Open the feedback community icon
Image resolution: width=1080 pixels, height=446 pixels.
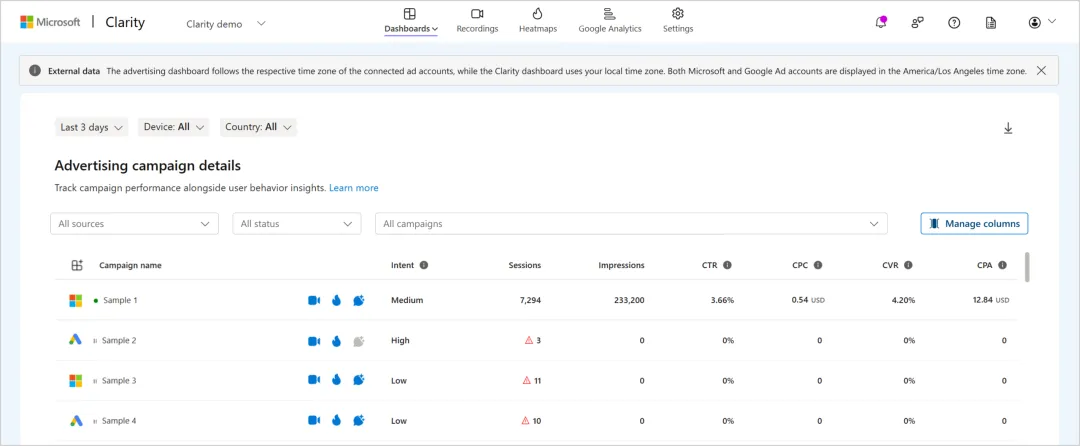[917, 22]
